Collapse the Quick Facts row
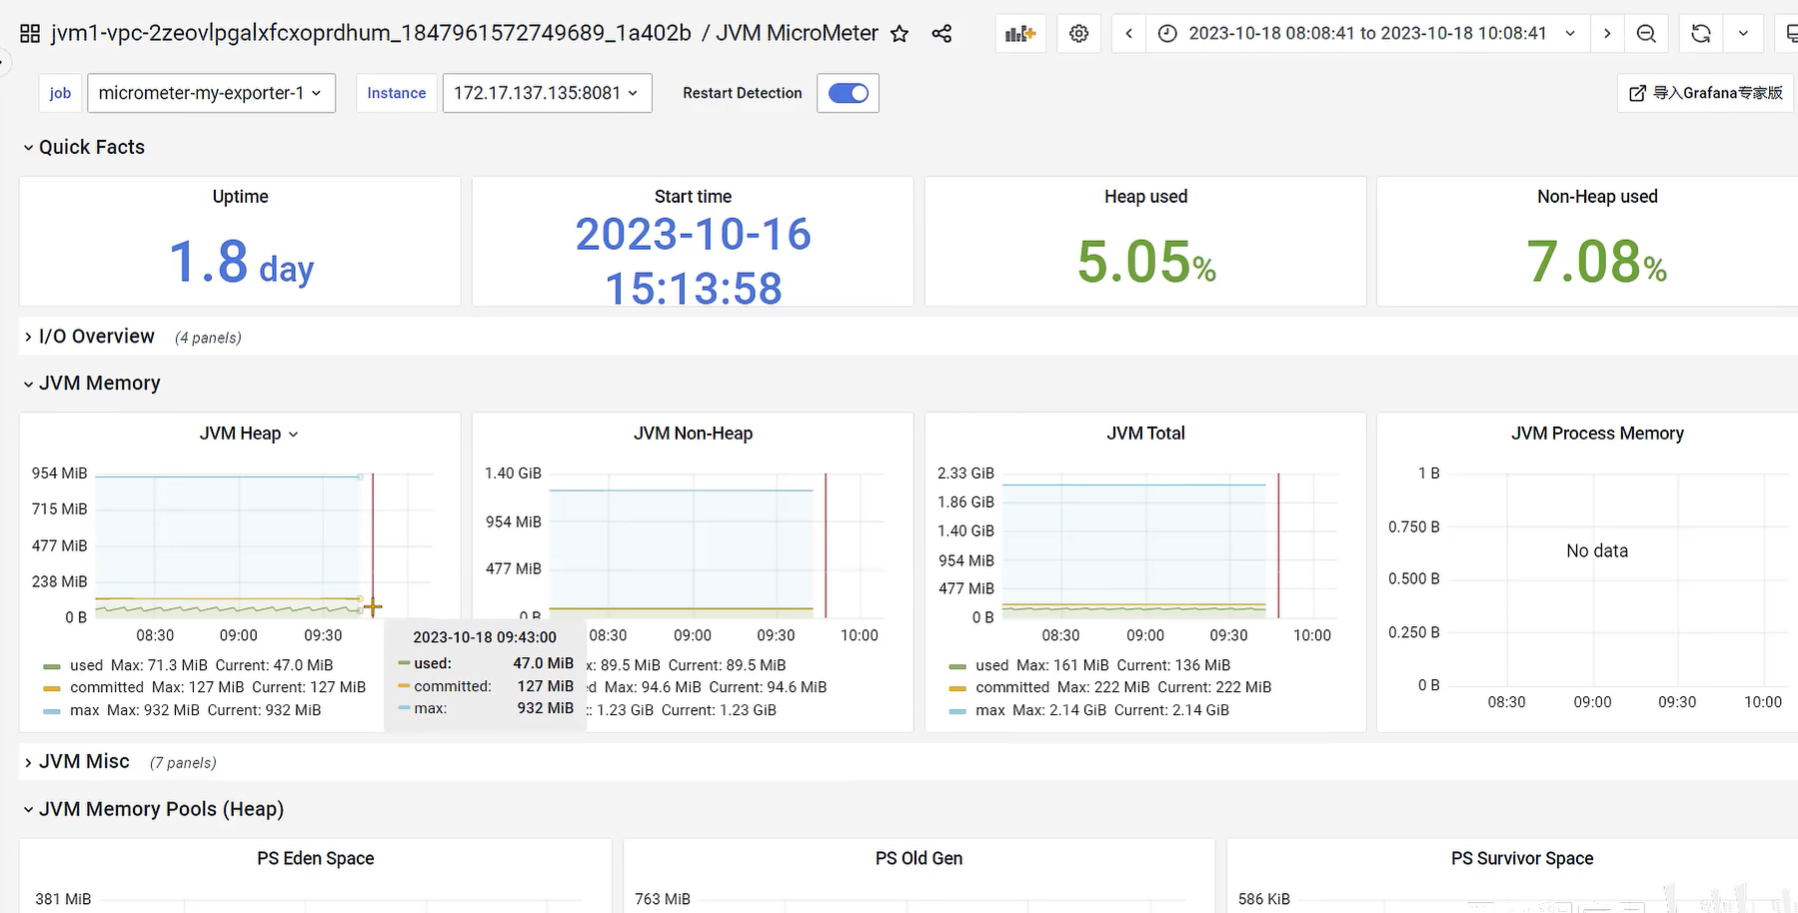 (83, 147)
